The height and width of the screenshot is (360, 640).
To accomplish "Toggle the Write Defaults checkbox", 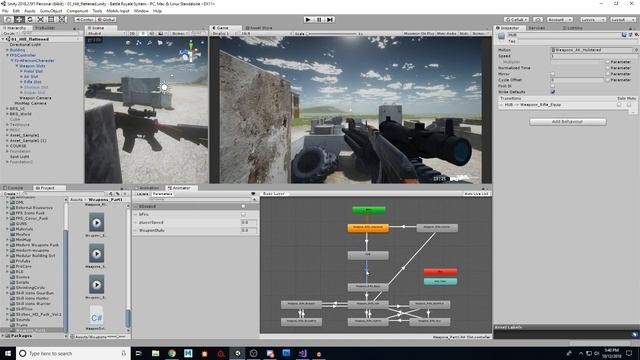I will click(x=553, y=92).
